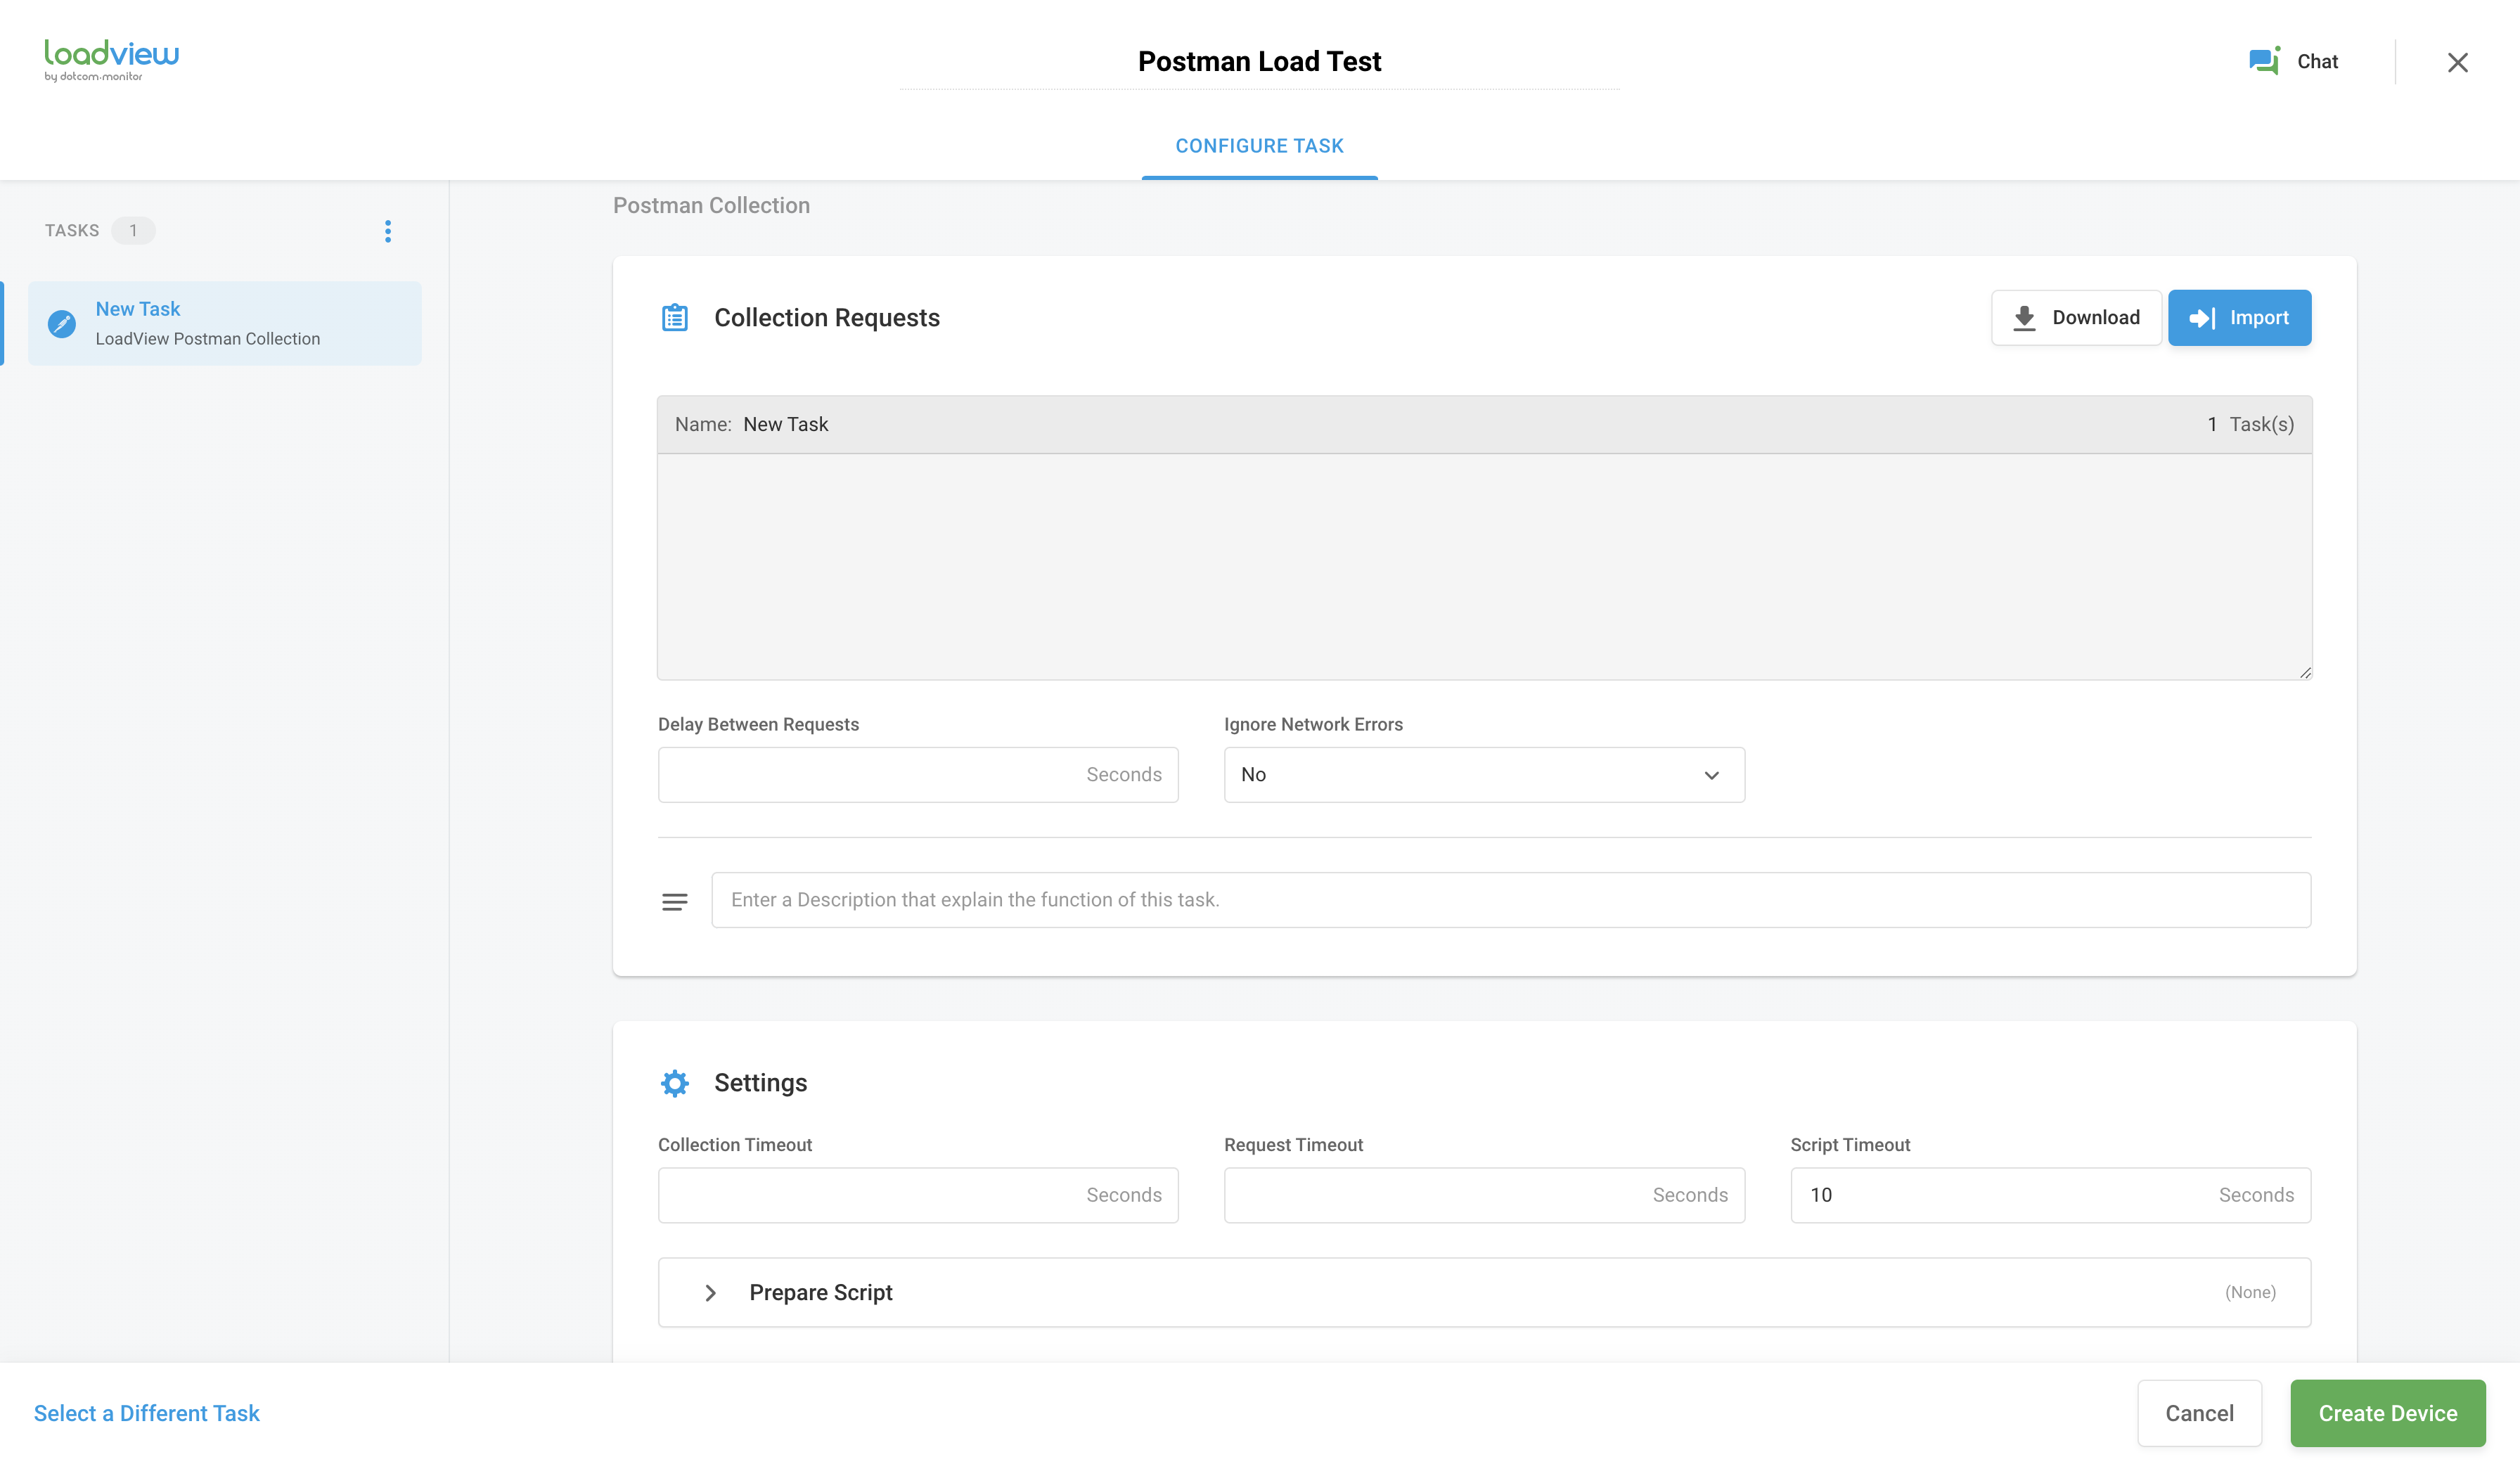The height and width of the screenshot is (1464, 2520).
Task: Close the Postman Load Test wizard
Action: point(2457,62)
